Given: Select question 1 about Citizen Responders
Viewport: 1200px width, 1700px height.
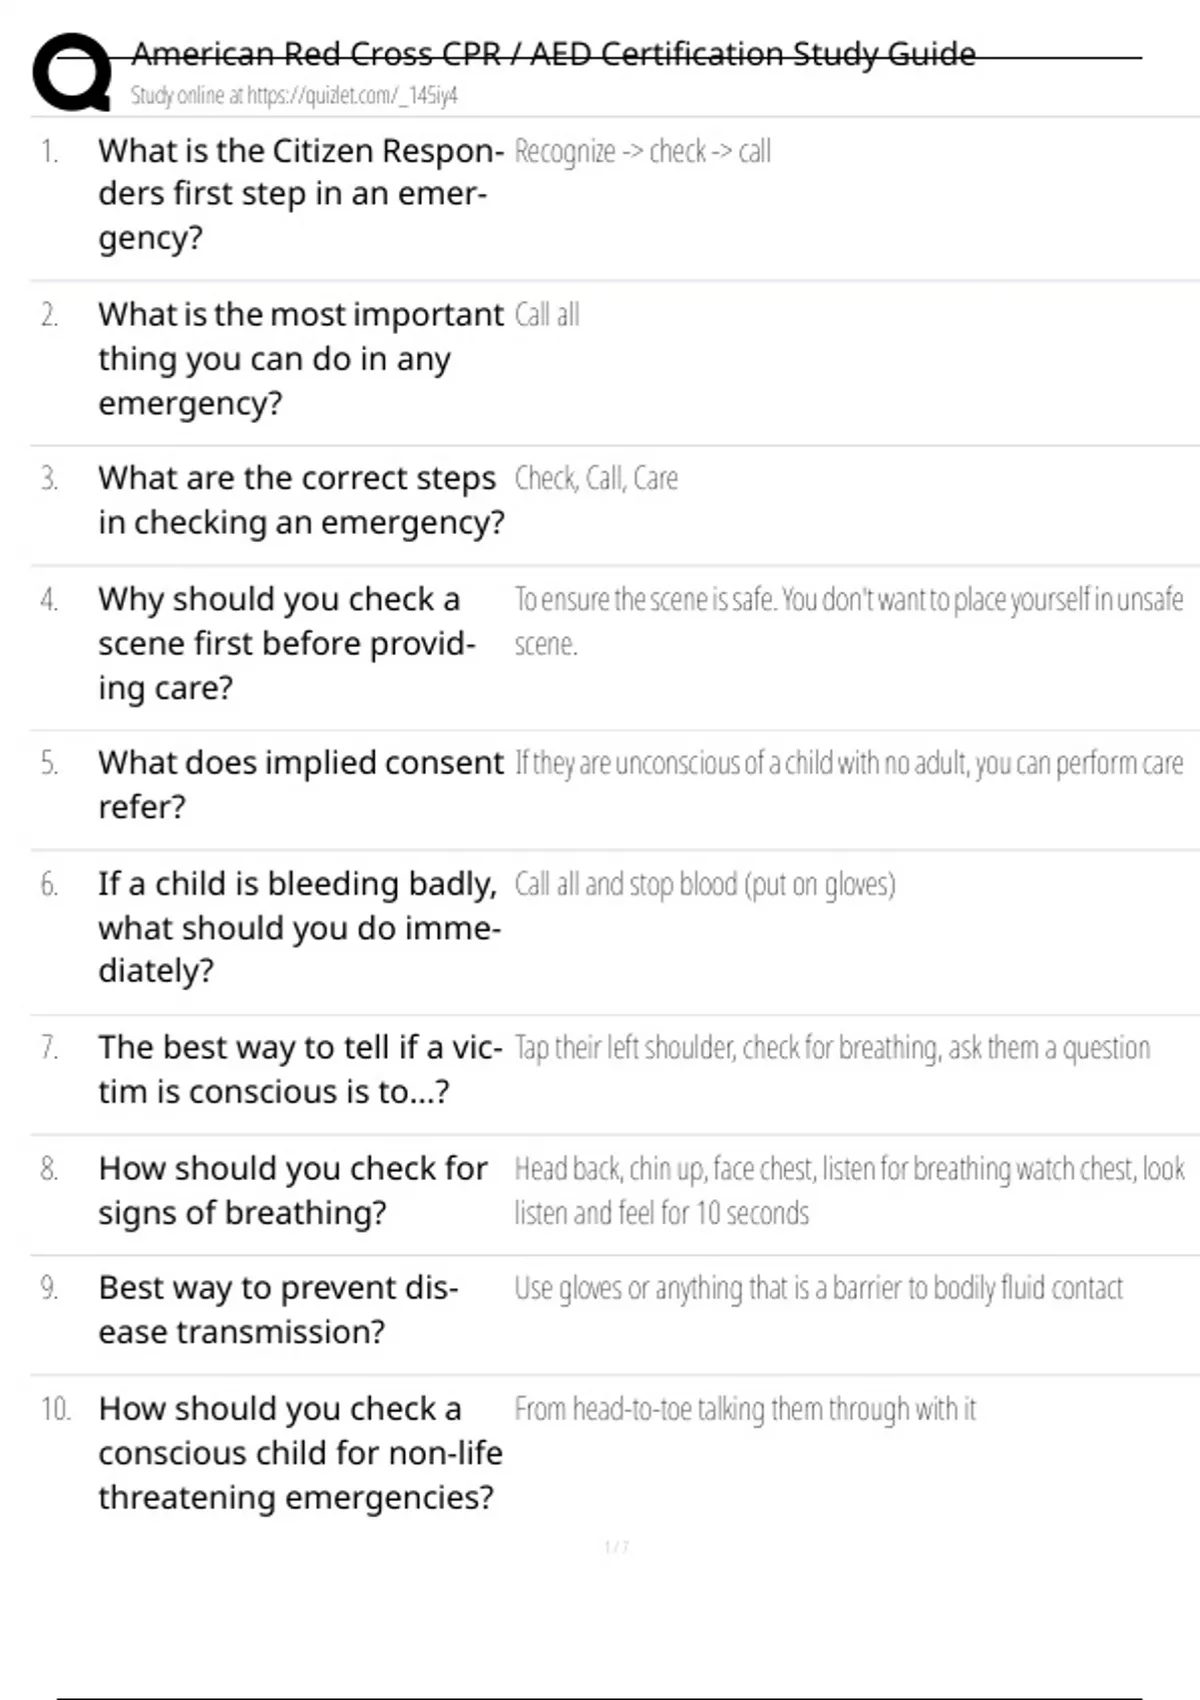Looking at the screenshot, I should click(x=299, y=194).
